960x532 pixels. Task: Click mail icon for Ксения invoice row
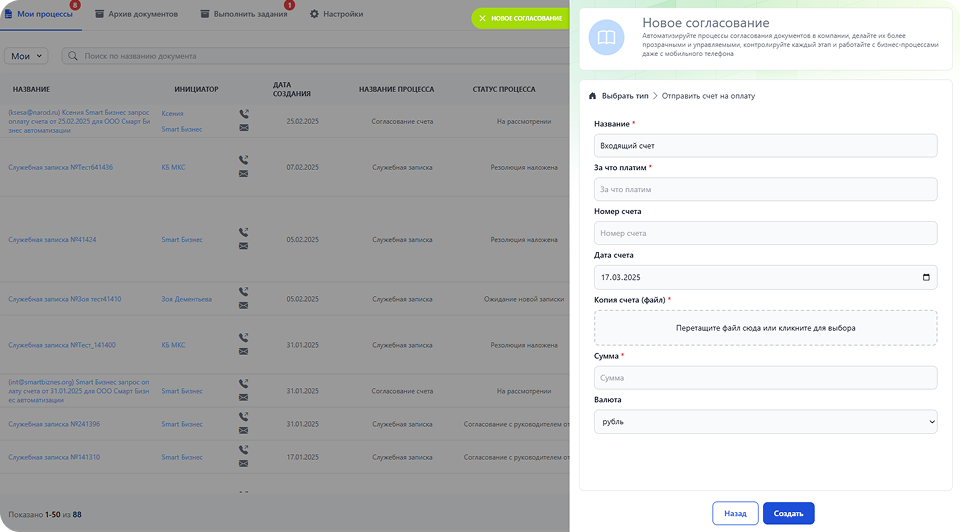[x=244, y=128]
